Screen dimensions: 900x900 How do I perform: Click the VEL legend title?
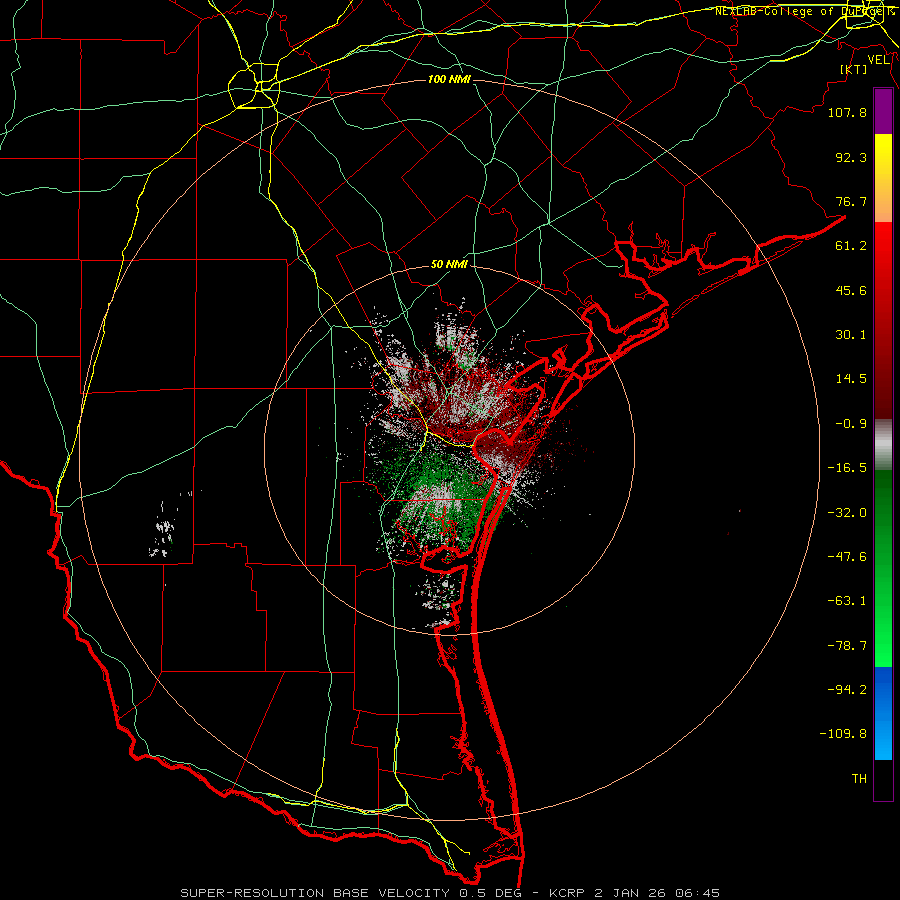click(878, 60)
